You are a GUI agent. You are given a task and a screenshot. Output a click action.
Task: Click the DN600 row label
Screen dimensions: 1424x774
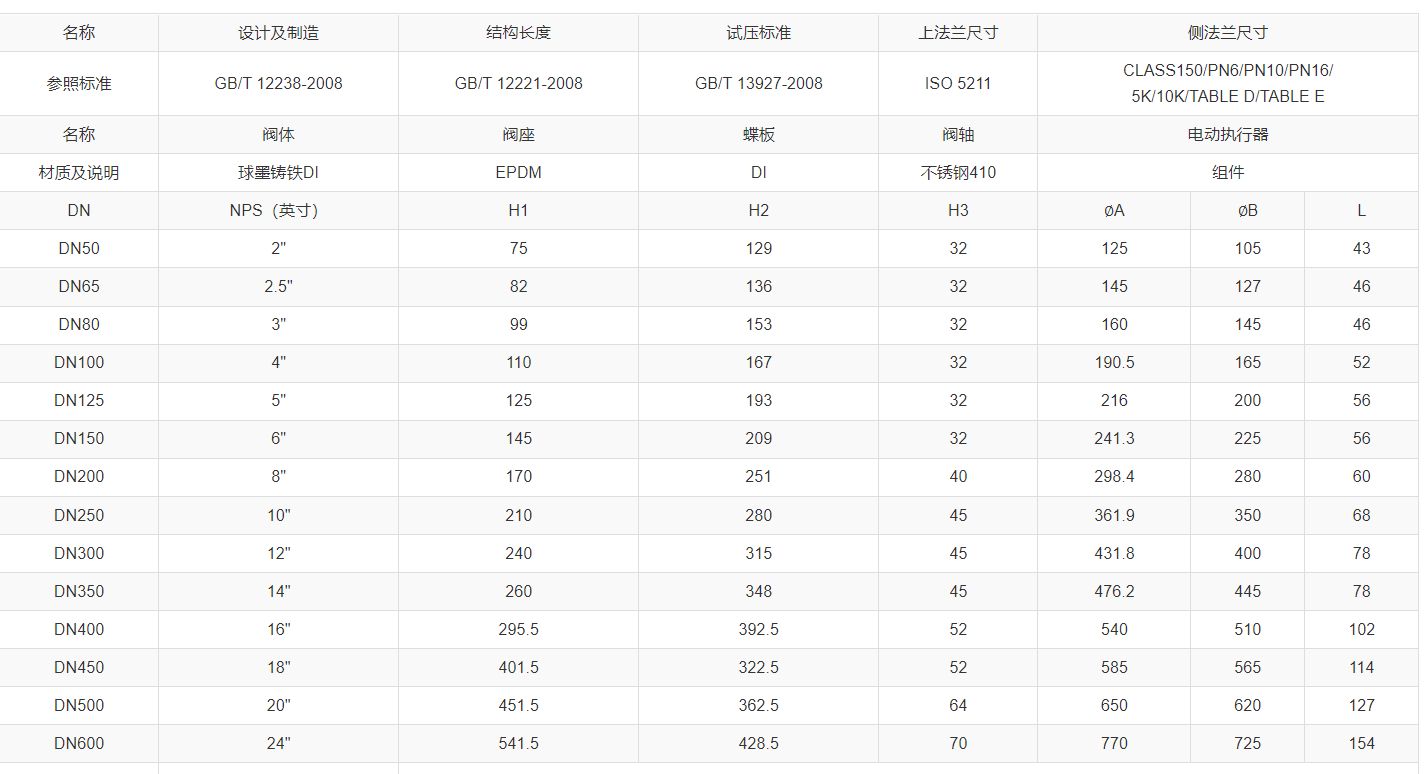[79, 744]
